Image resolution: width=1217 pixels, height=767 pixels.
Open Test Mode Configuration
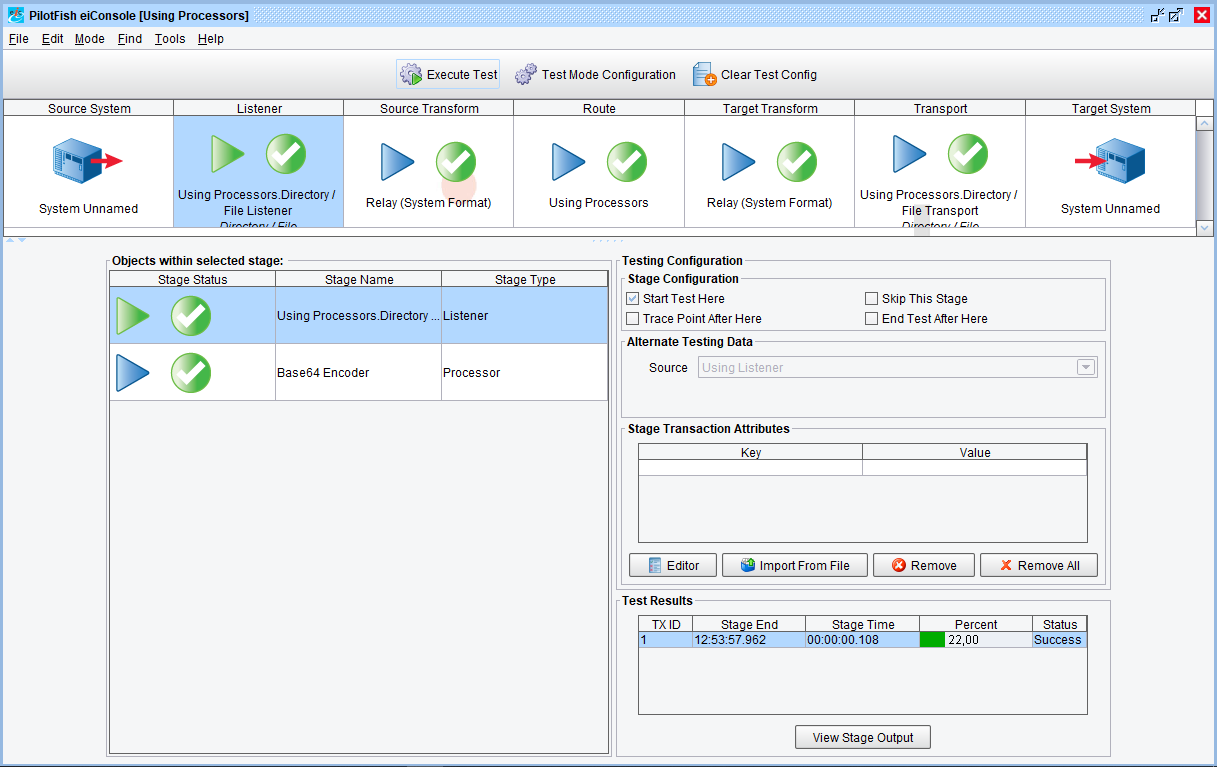(596, 75)
